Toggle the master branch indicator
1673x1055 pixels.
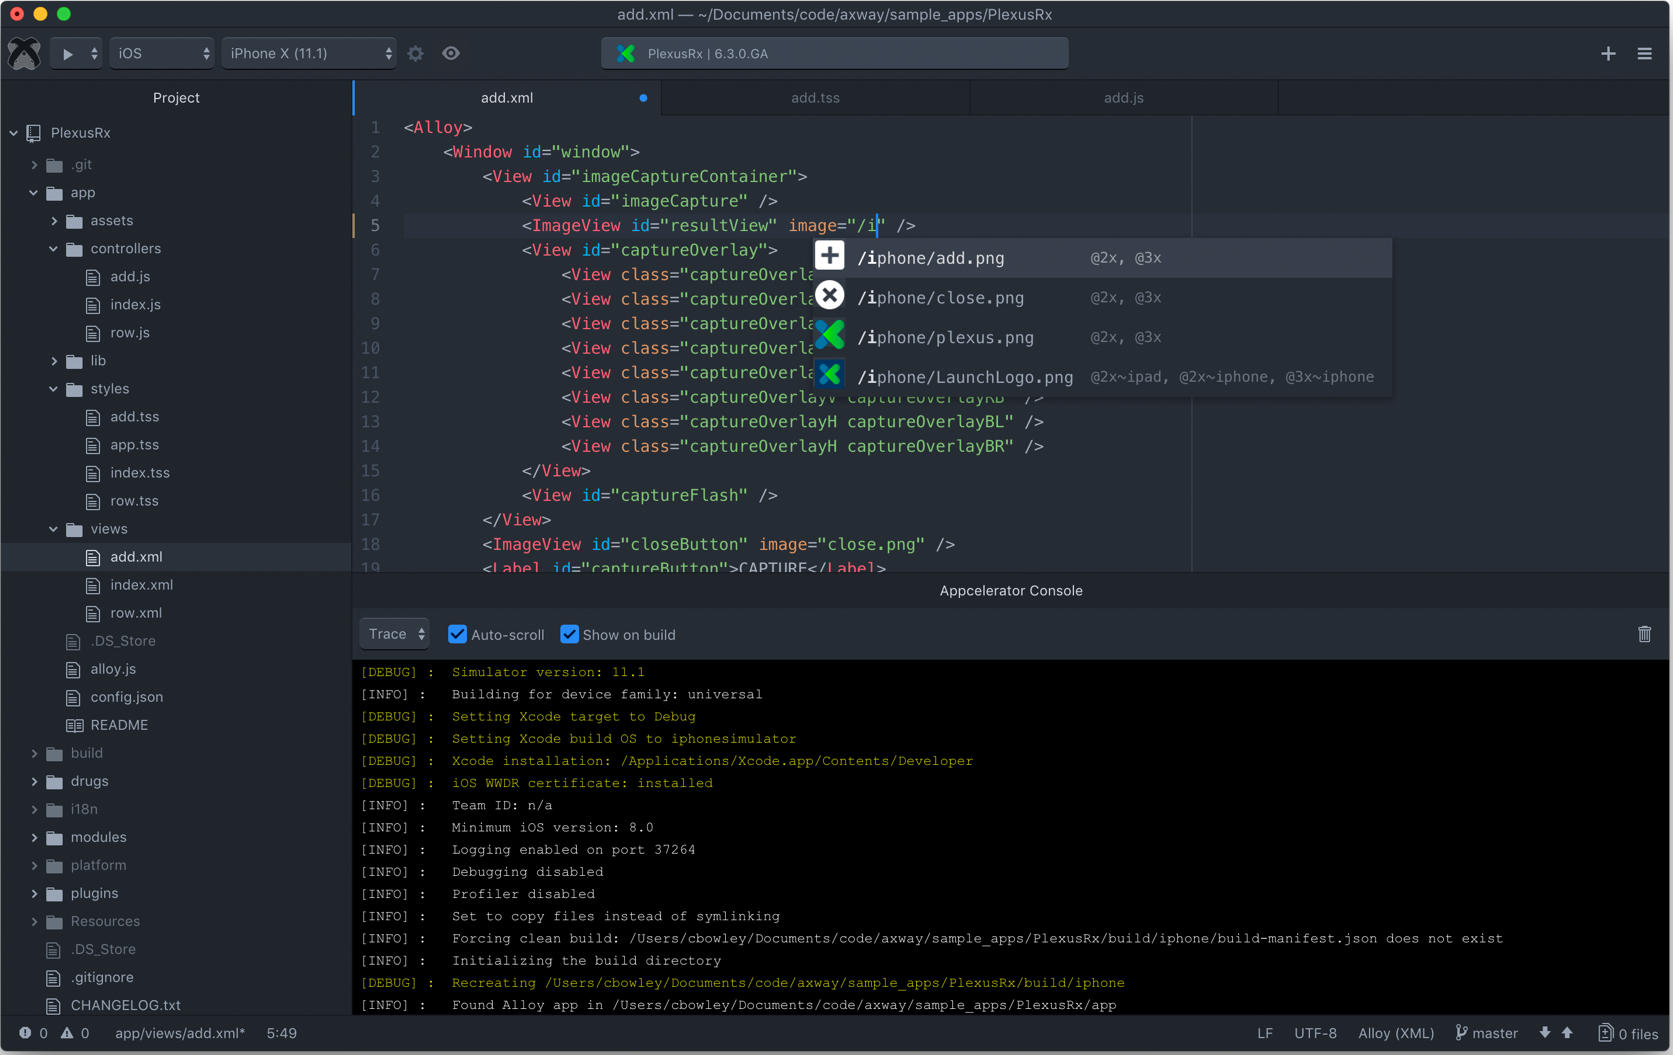coord(1485,1033)
